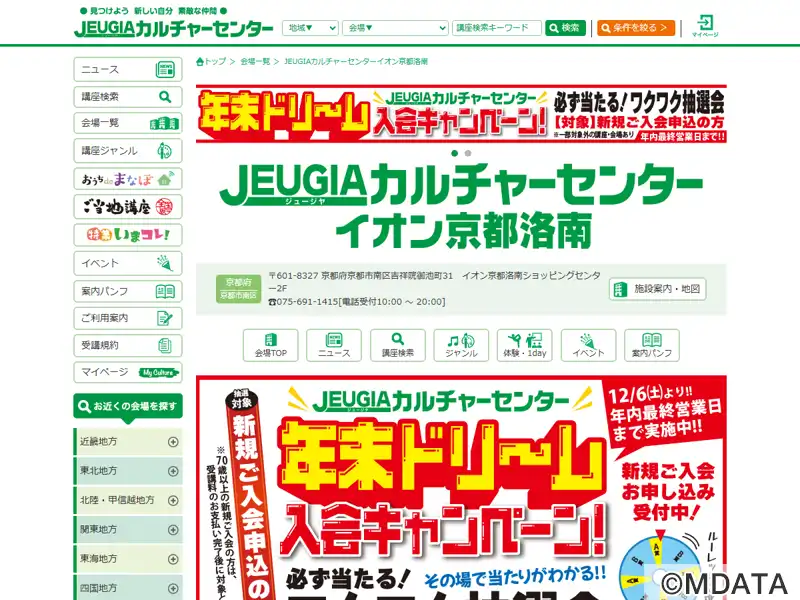Open ニュース in the left sidebar
The height and width of the screenshot is (600, 800).
(128, 69)
